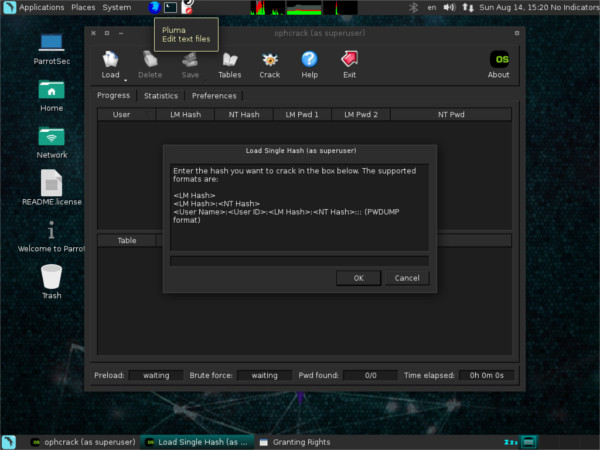Open the Welcome to Parrot icon
This screenshot has height=450, width=600.
51,236
